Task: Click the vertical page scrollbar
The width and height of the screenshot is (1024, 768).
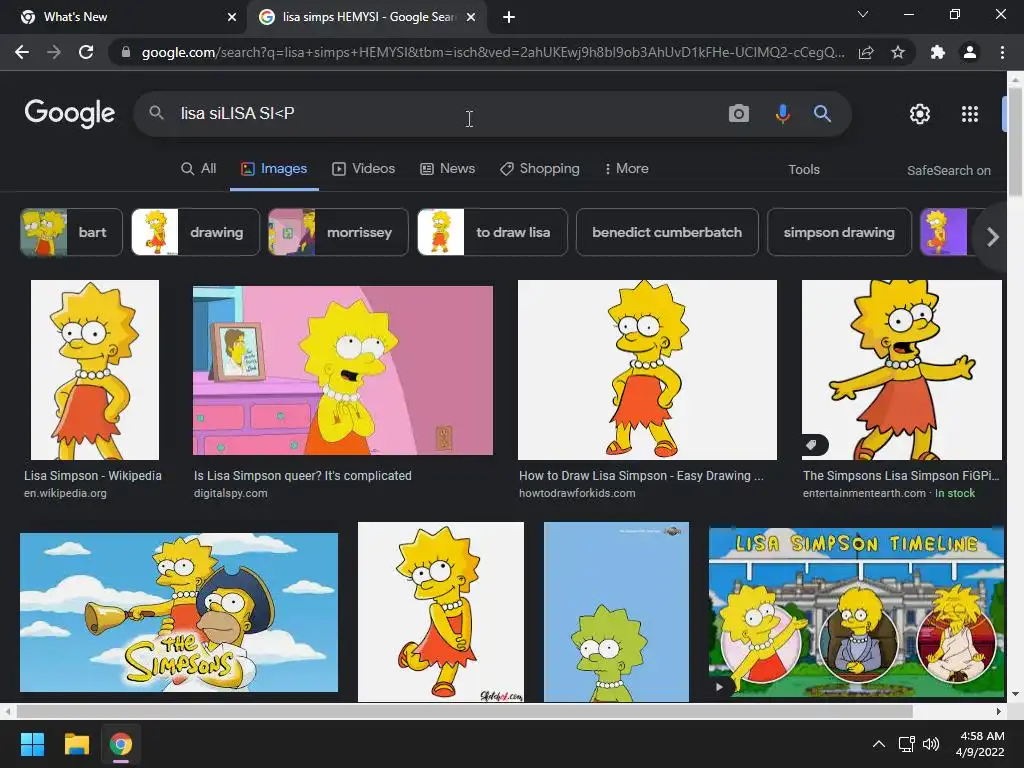Action: [x=1015, y=140]
